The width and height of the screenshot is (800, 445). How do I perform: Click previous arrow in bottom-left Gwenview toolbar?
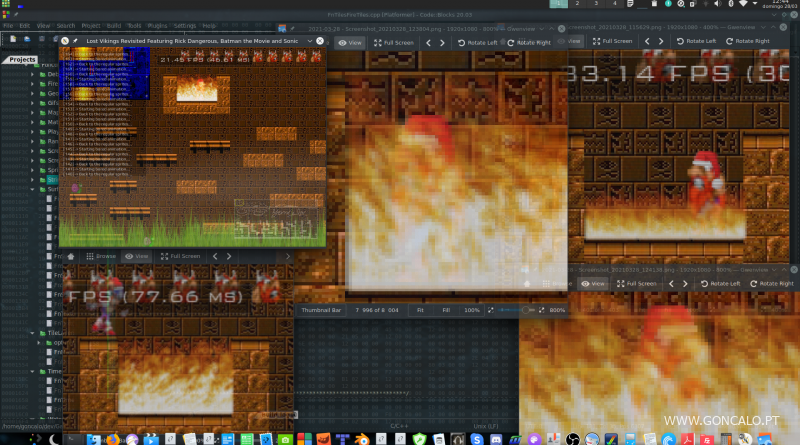point(215,256)
